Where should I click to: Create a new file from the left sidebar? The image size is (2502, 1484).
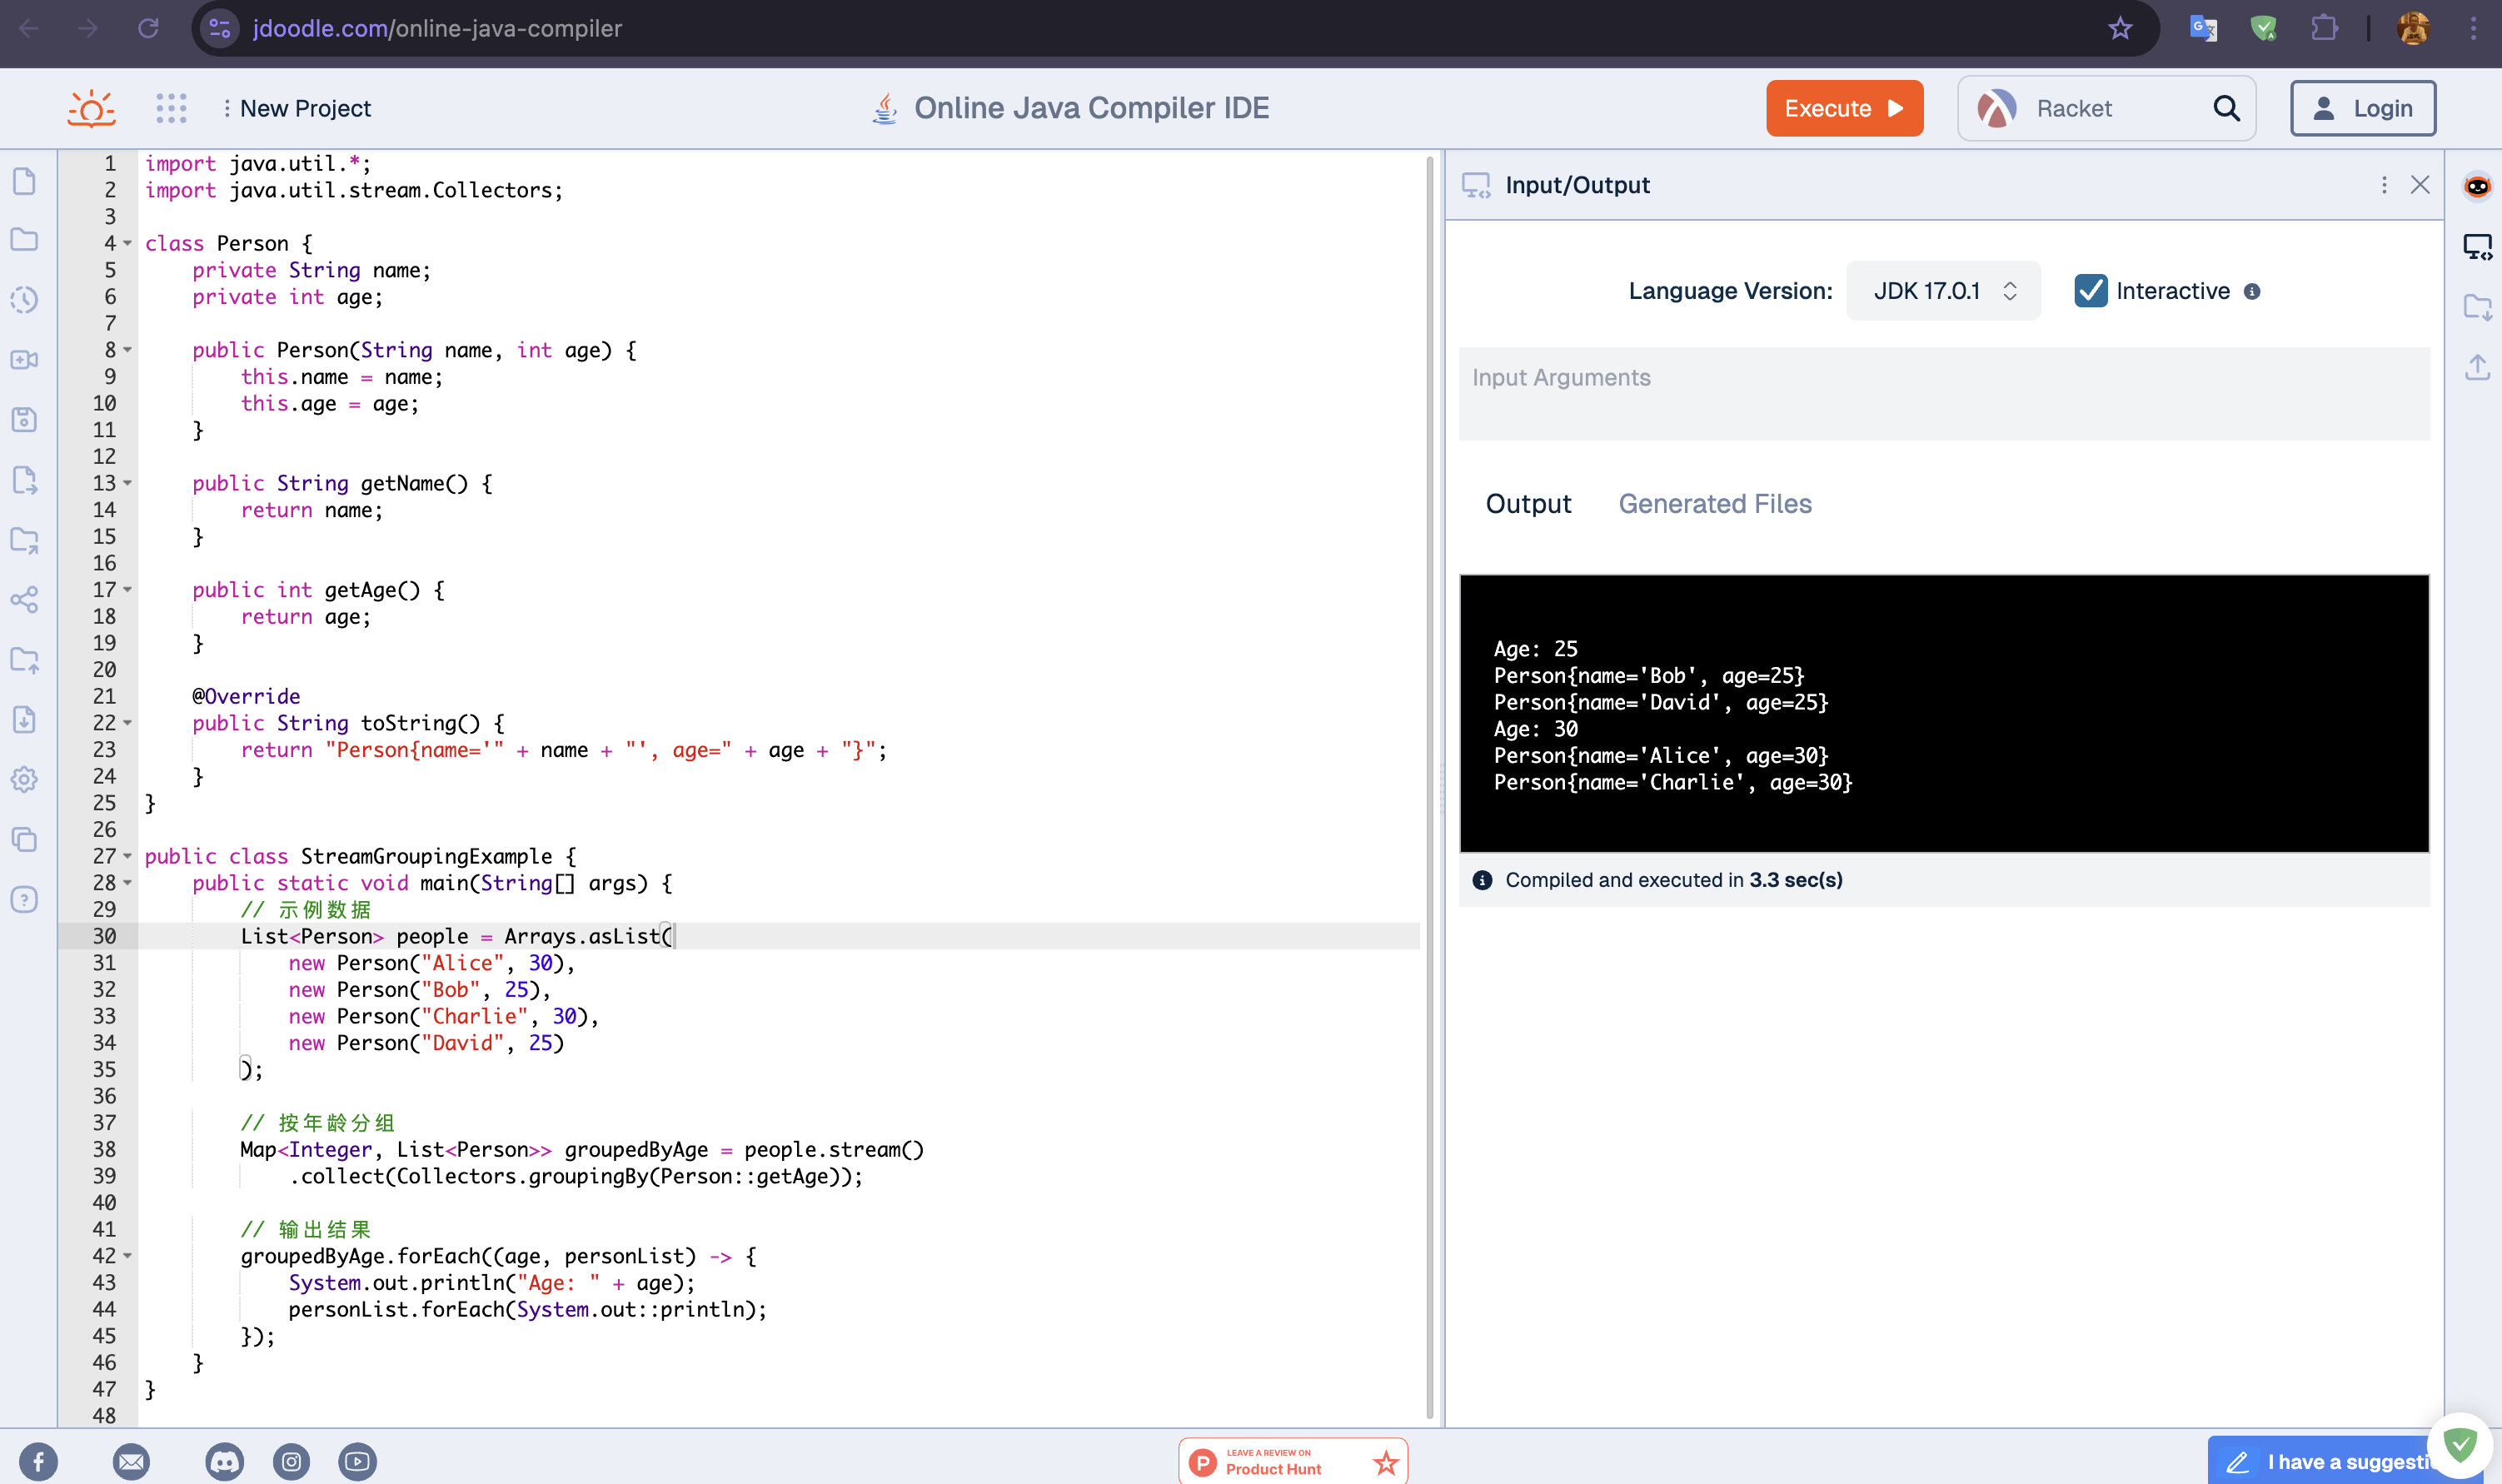point(25,181)
